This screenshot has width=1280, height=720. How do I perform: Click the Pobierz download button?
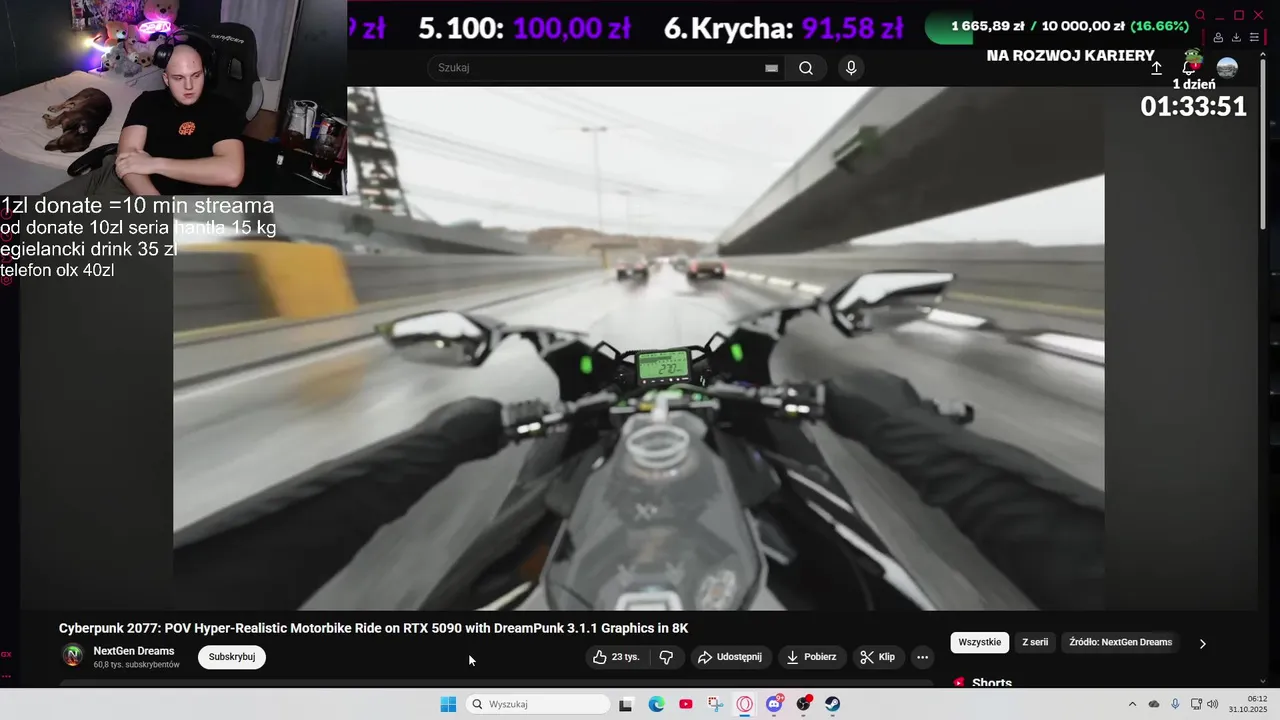pos(811,657)
